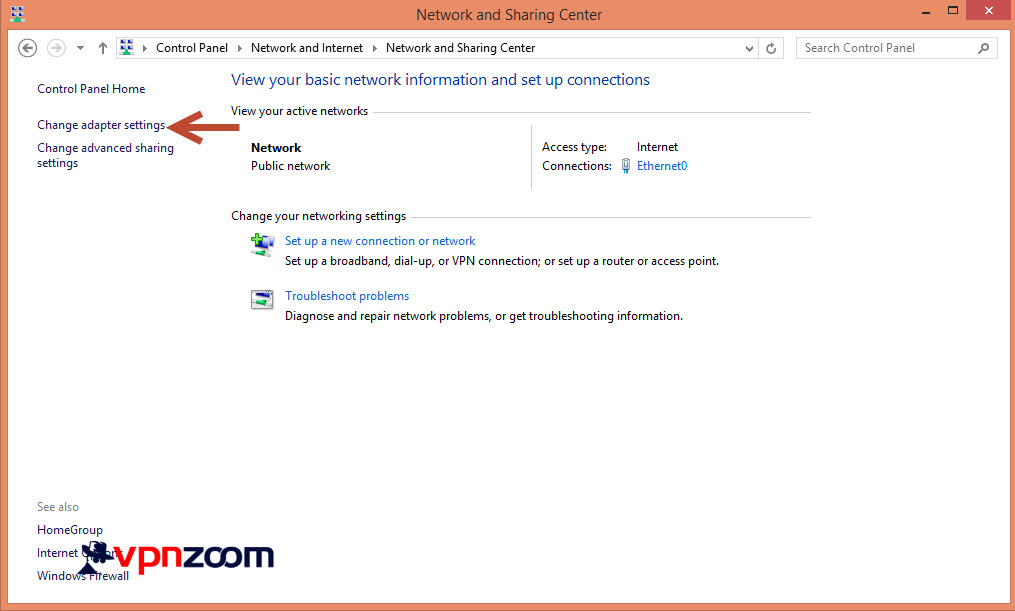Select Network and Internet breadcrumb
Image resolution: width=1015 pixels, height=611 pixels.
(x=307, y=48)
